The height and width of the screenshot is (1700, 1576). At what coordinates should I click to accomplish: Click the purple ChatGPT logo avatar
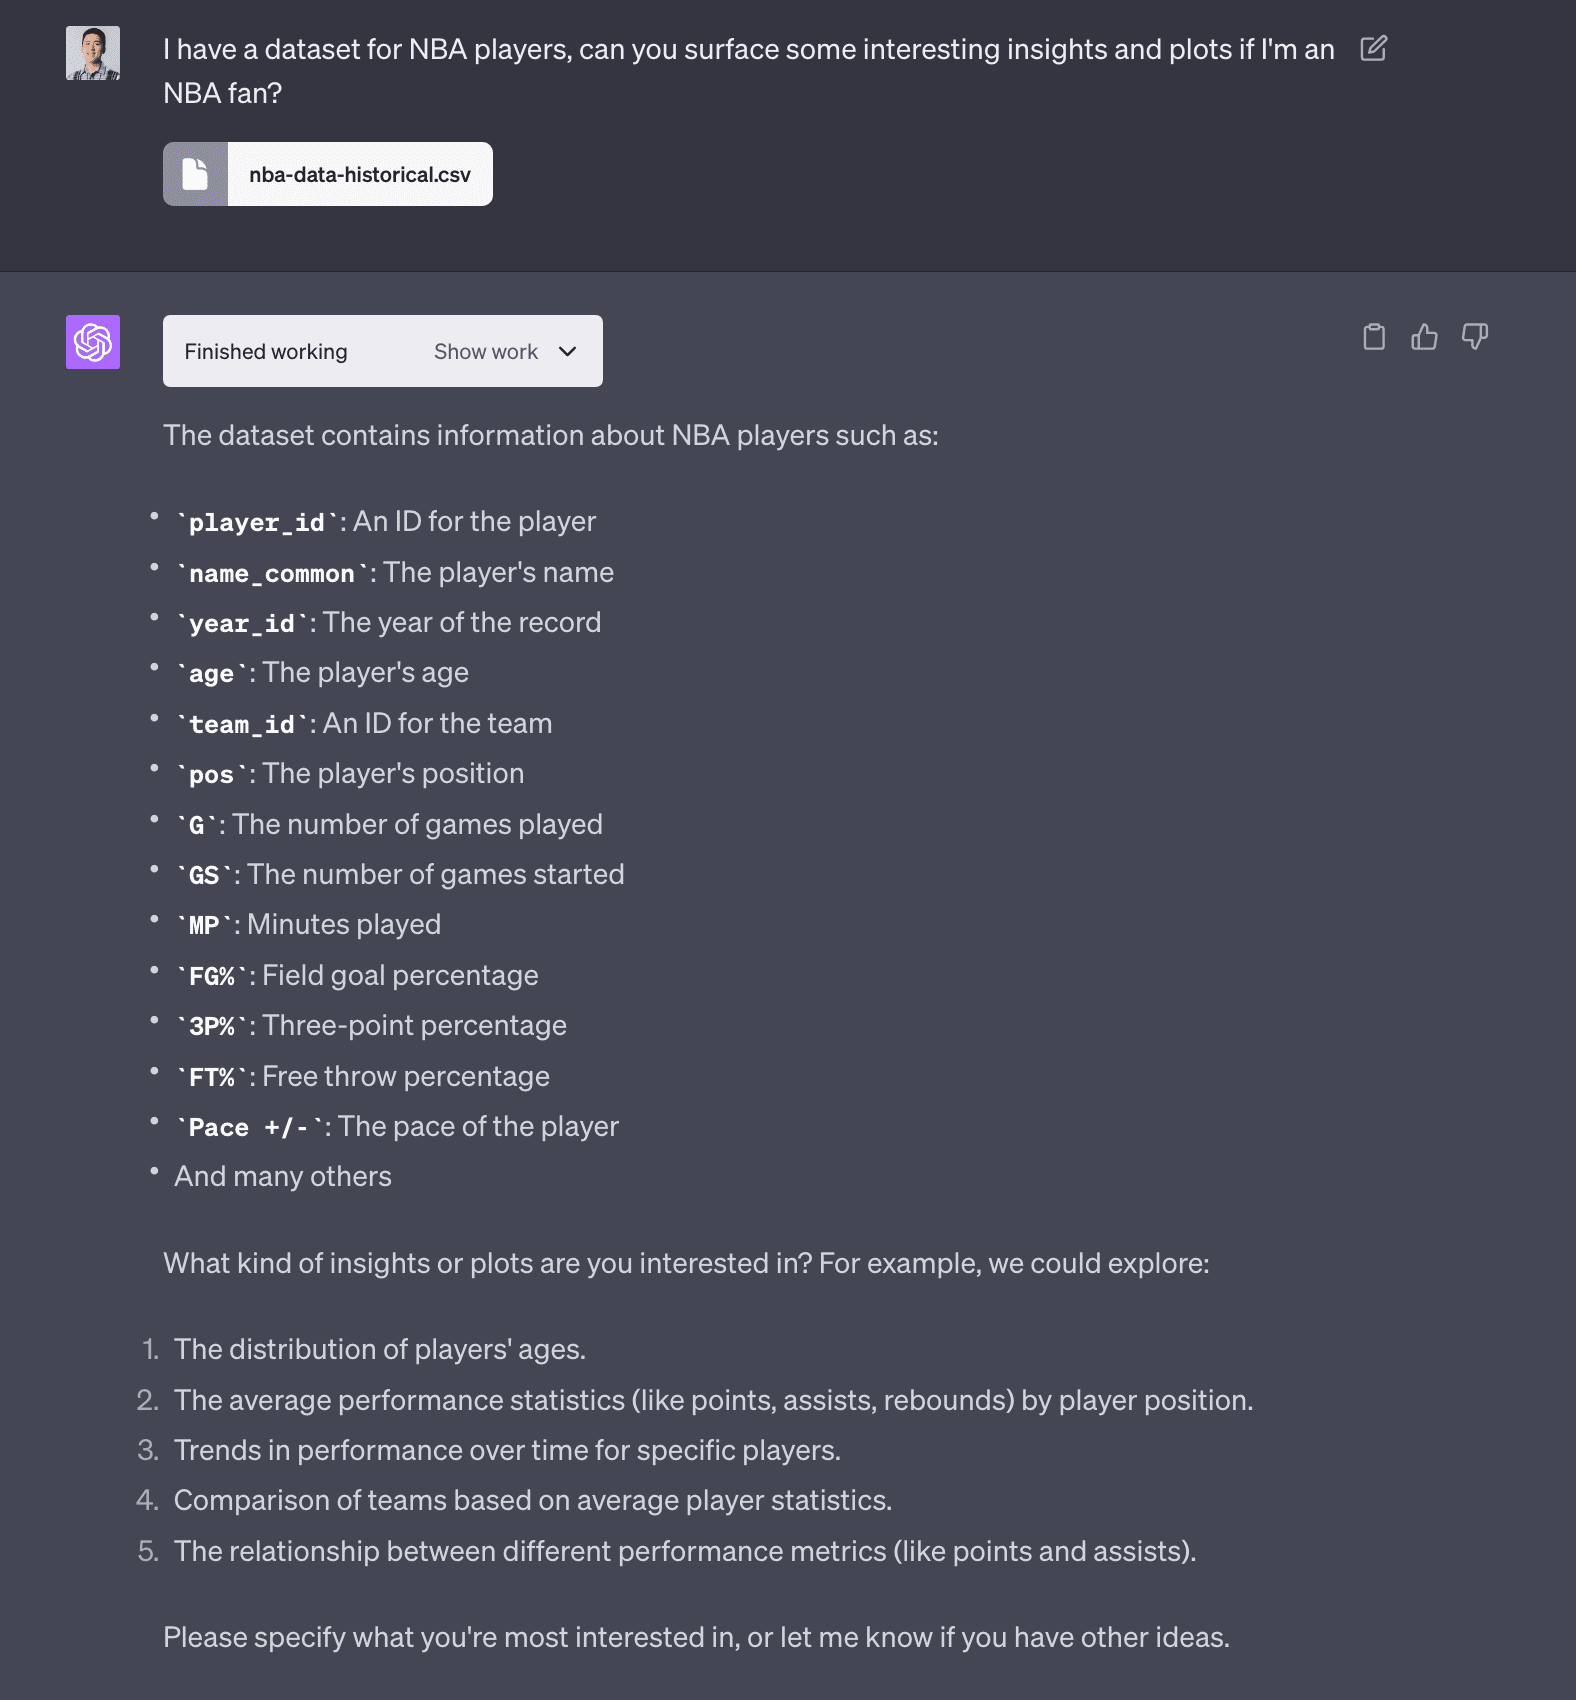tap(93, 342)
